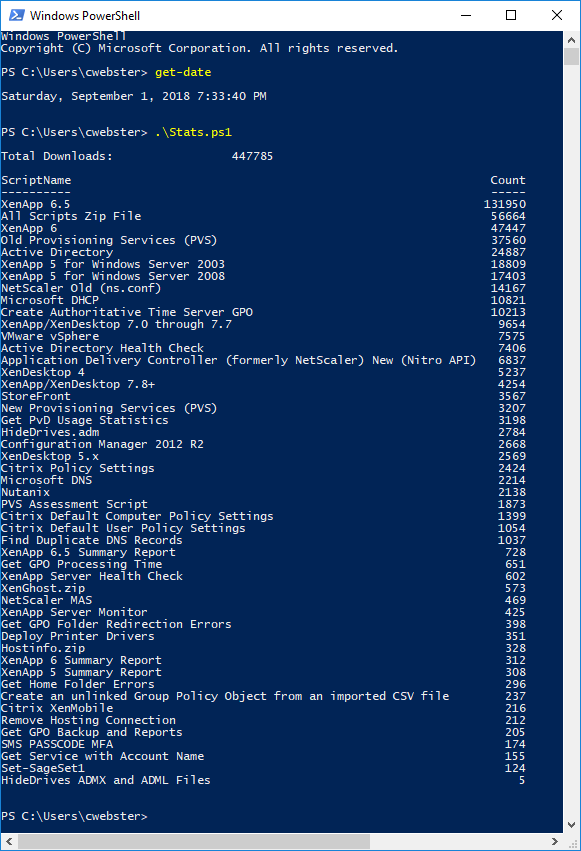Click the Count column header
This screenshot has height=851, width=581.
pyautogui.click(x=508, y=180)
